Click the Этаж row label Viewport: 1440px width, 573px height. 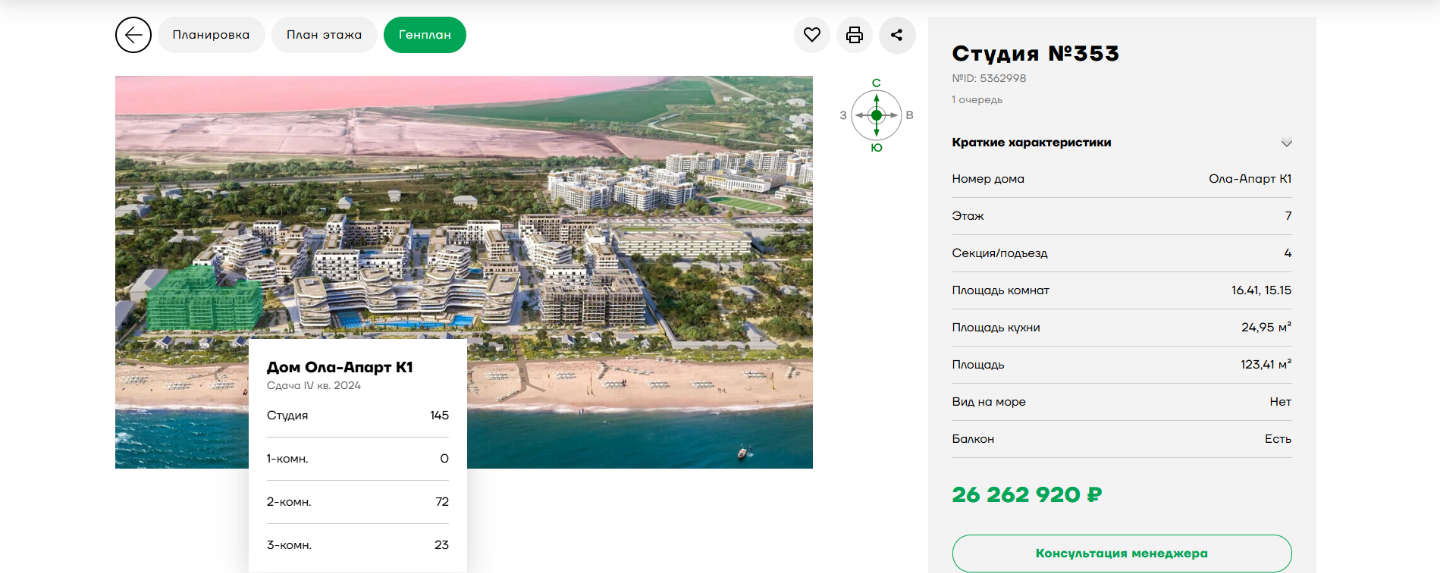pyautogui.click(x=968, y=216)
